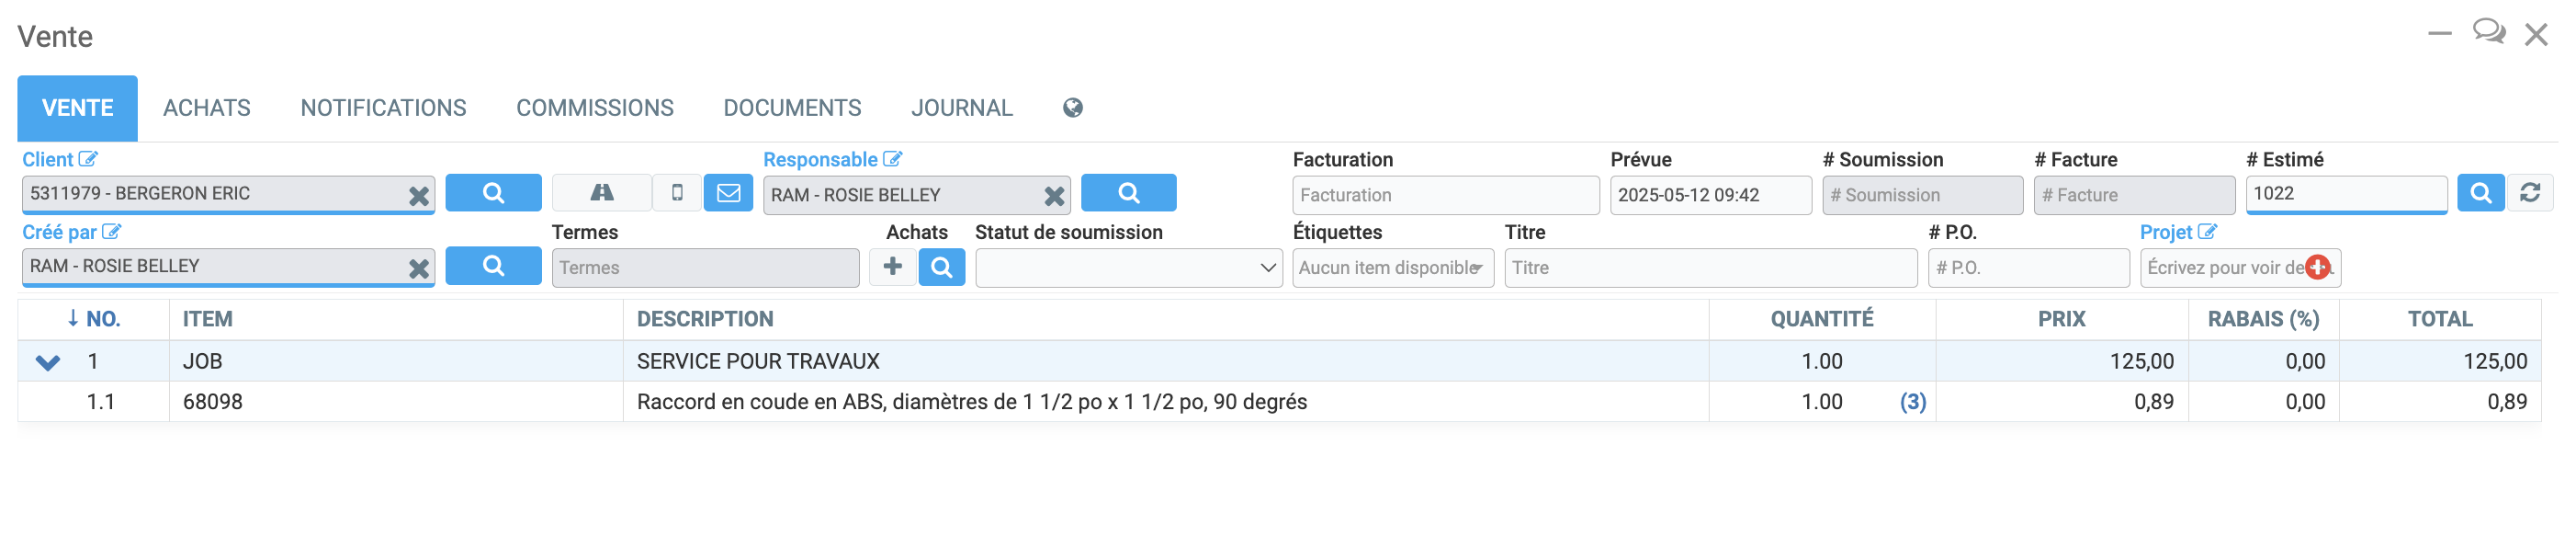The height and width of the screenshot is (559, 2576).
Task: Switch to the ACHATS tab
Action: [x=206, y=108]
